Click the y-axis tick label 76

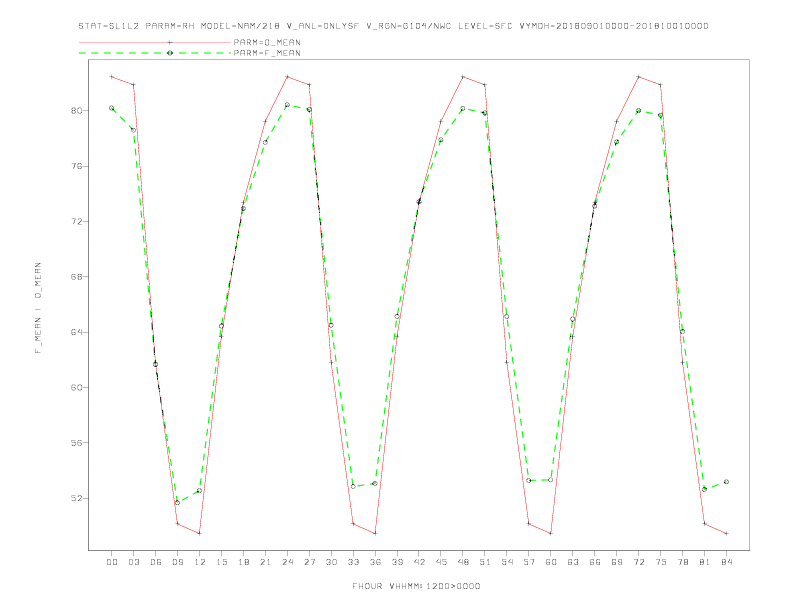(76, 166)
